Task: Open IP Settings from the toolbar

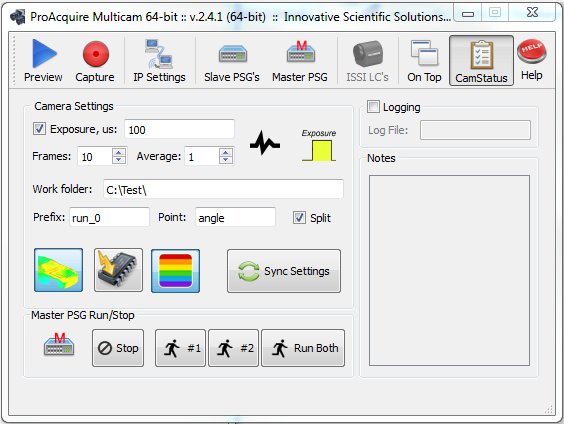Action: pos(159,60)
